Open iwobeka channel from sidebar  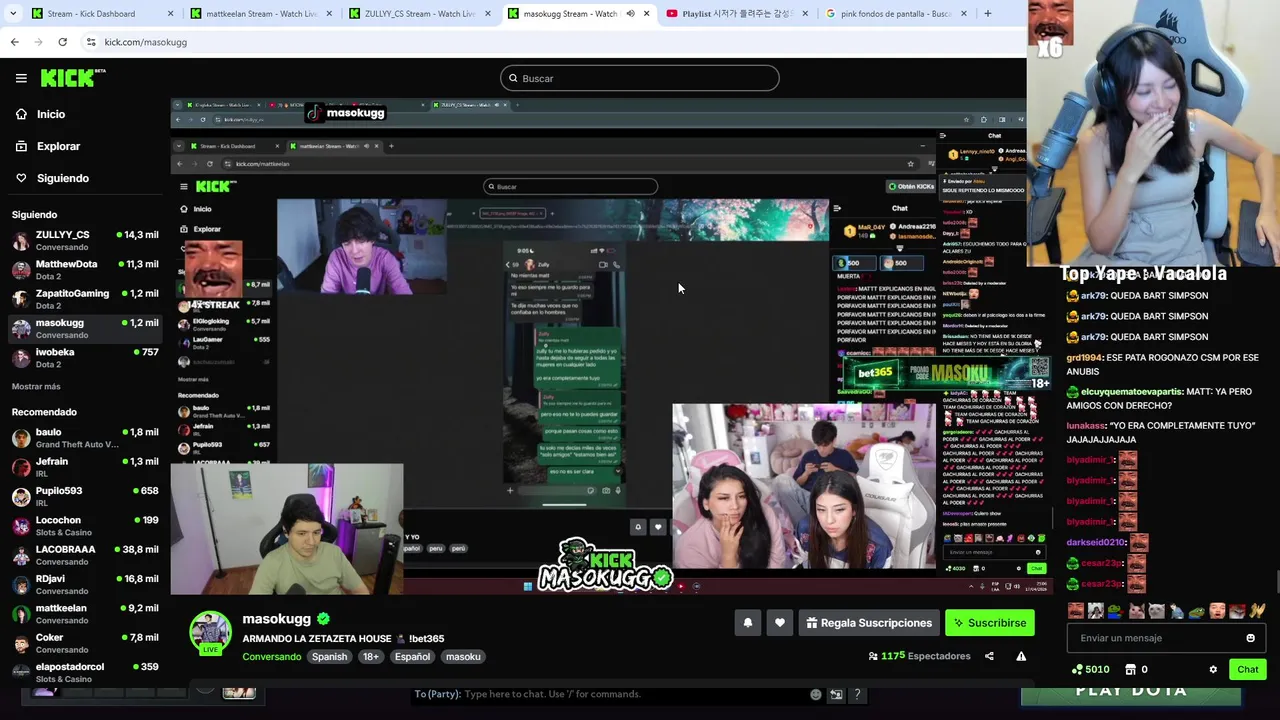(84, 357)
